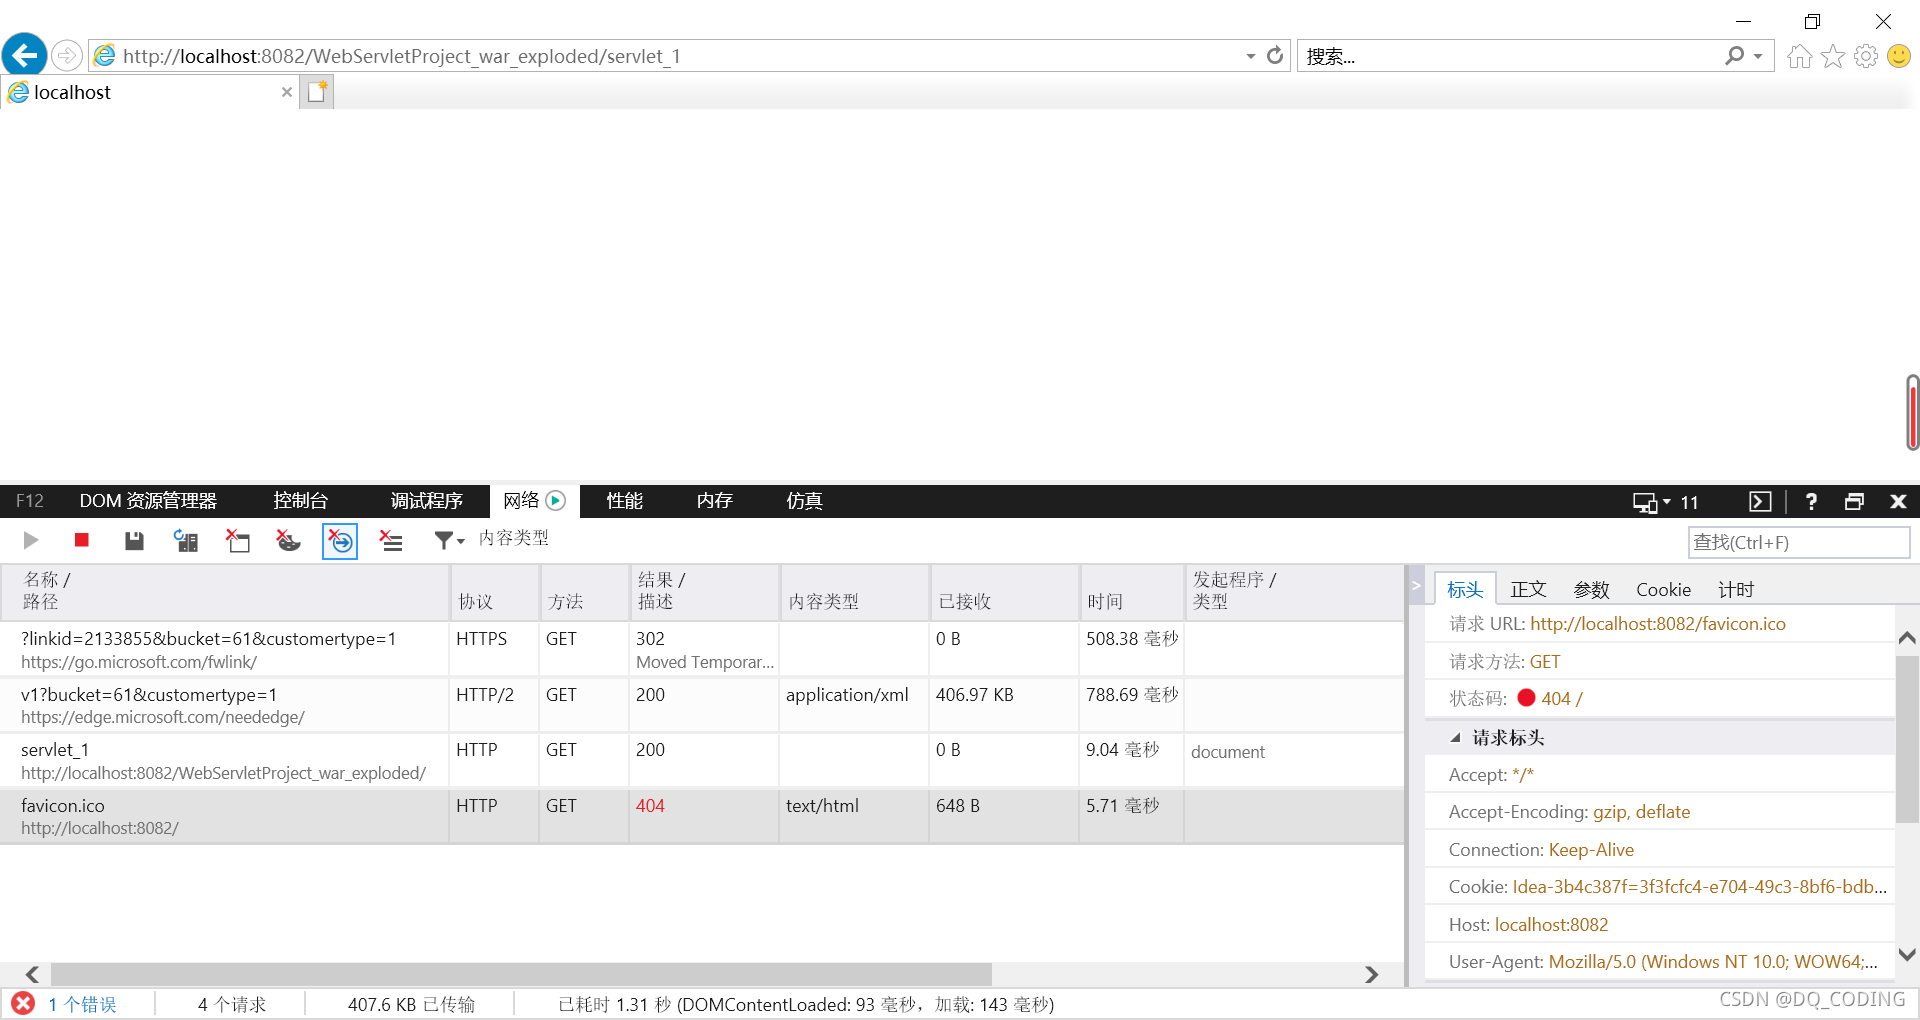Screen dimensions: 1920x1020
Task: Open the Cookie details tab
Action: tap(1663, 590)
